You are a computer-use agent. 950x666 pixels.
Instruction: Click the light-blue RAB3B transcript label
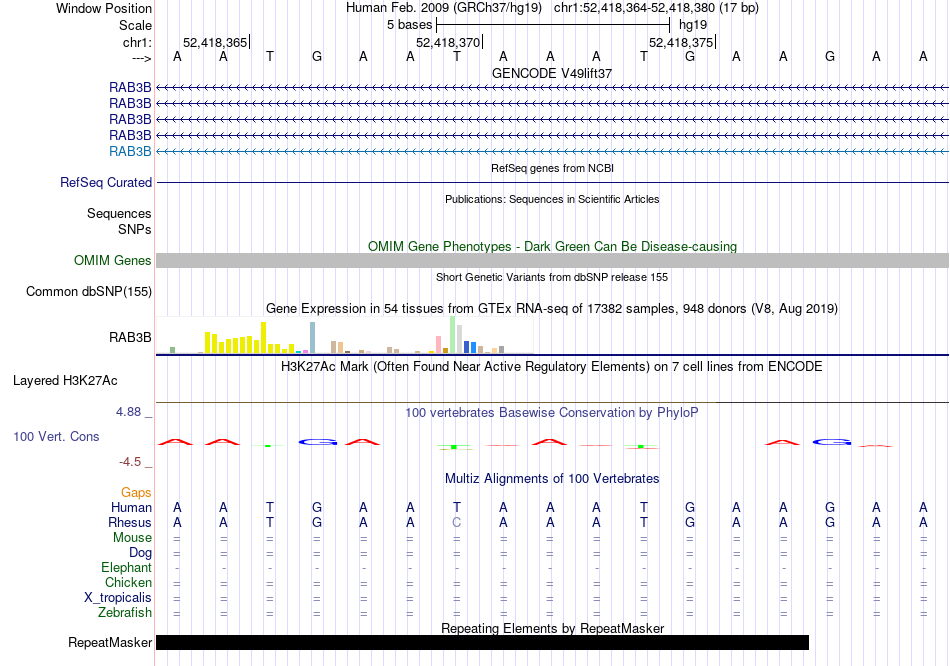point(130,152)
